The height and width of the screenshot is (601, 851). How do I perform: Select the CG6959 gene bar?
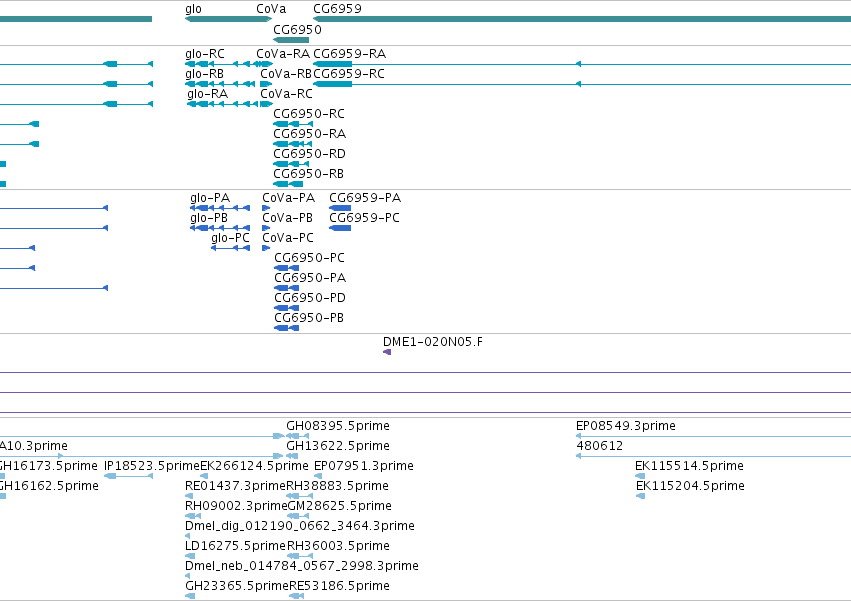[x=582, y=19]
